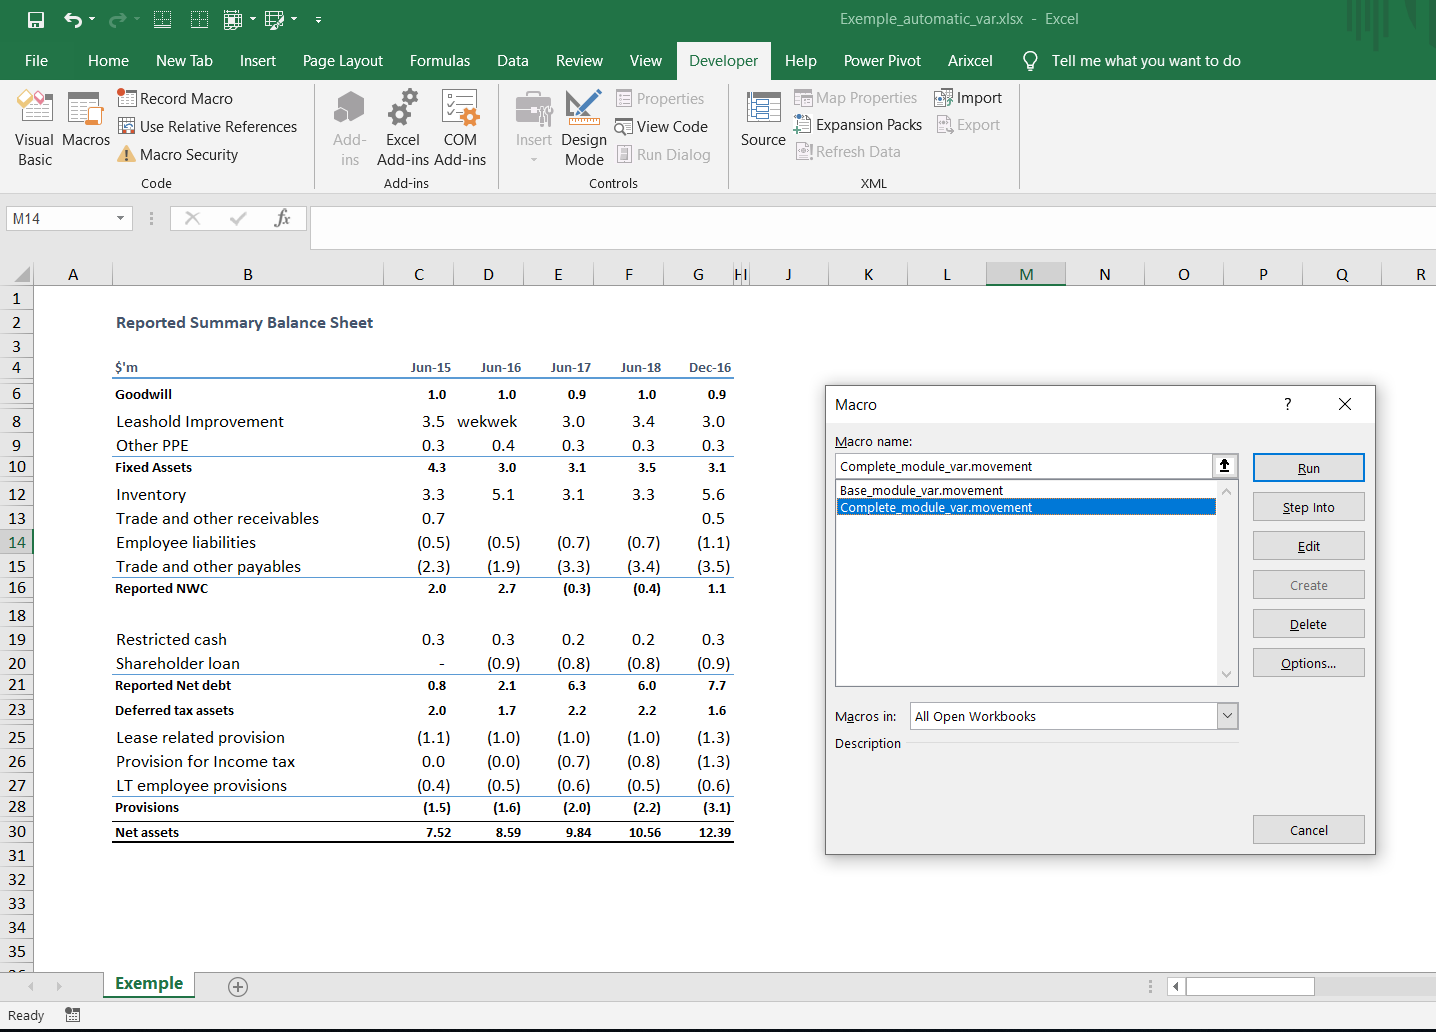Open the Power Pivot tab

coord(882,61)
